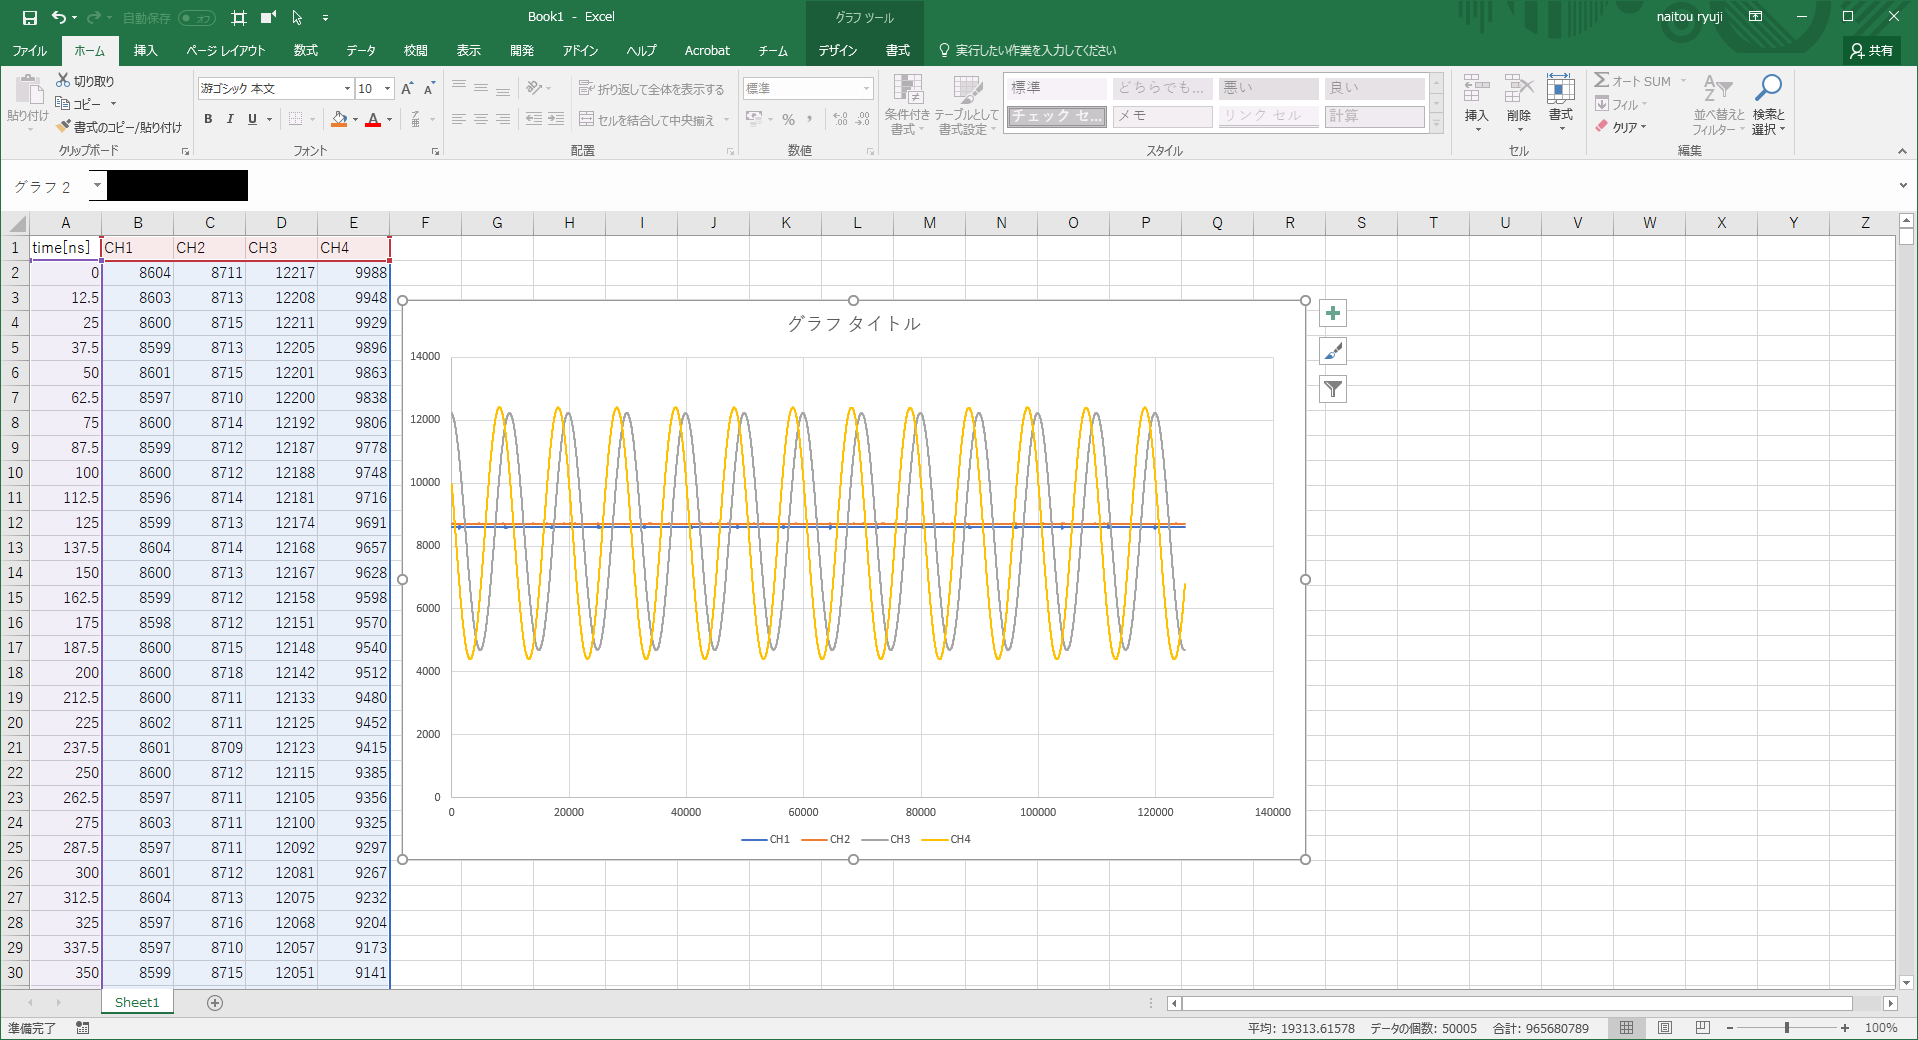Apply bold formatting with B button
The width and height of the screenshot is (1918, 1040).
[208, 119]
